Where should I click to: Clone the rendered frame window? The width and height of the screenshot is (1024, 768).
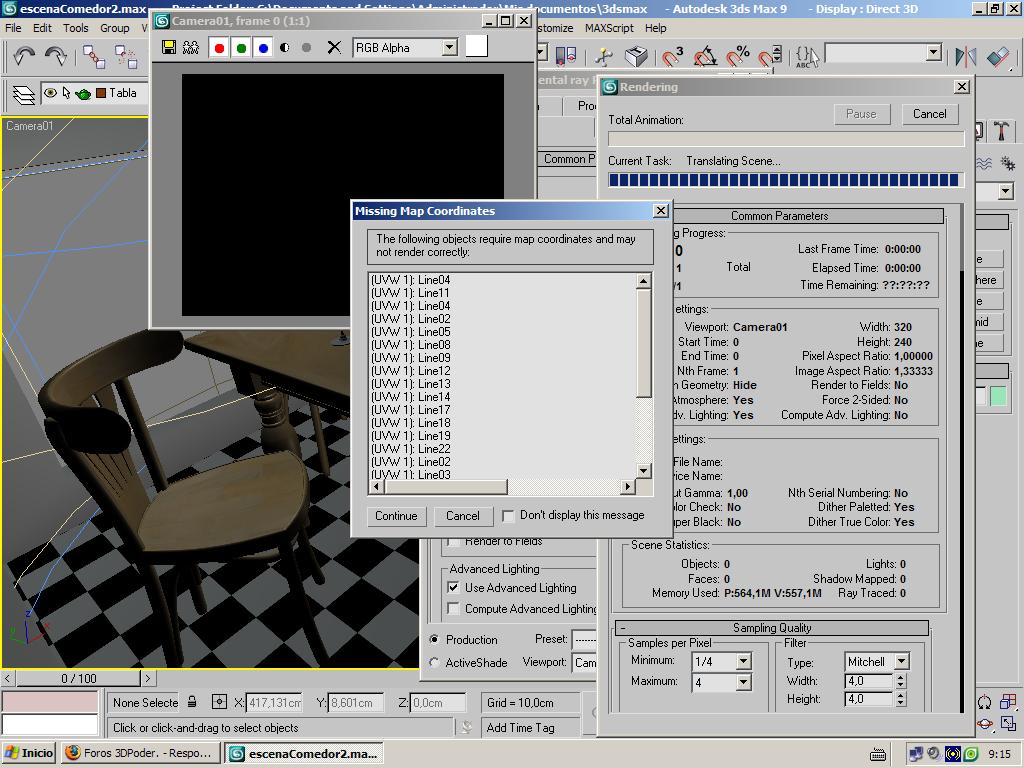click(191, 47)
